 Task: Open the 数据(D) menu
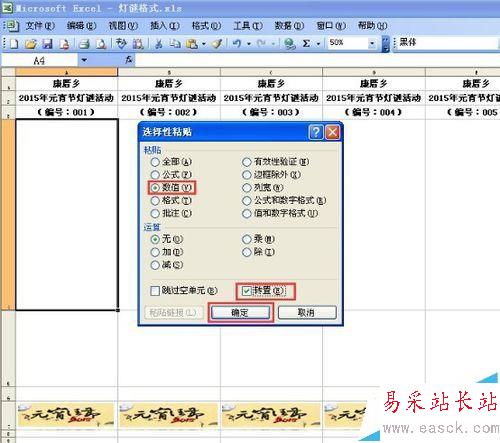[x=289, y=26]
